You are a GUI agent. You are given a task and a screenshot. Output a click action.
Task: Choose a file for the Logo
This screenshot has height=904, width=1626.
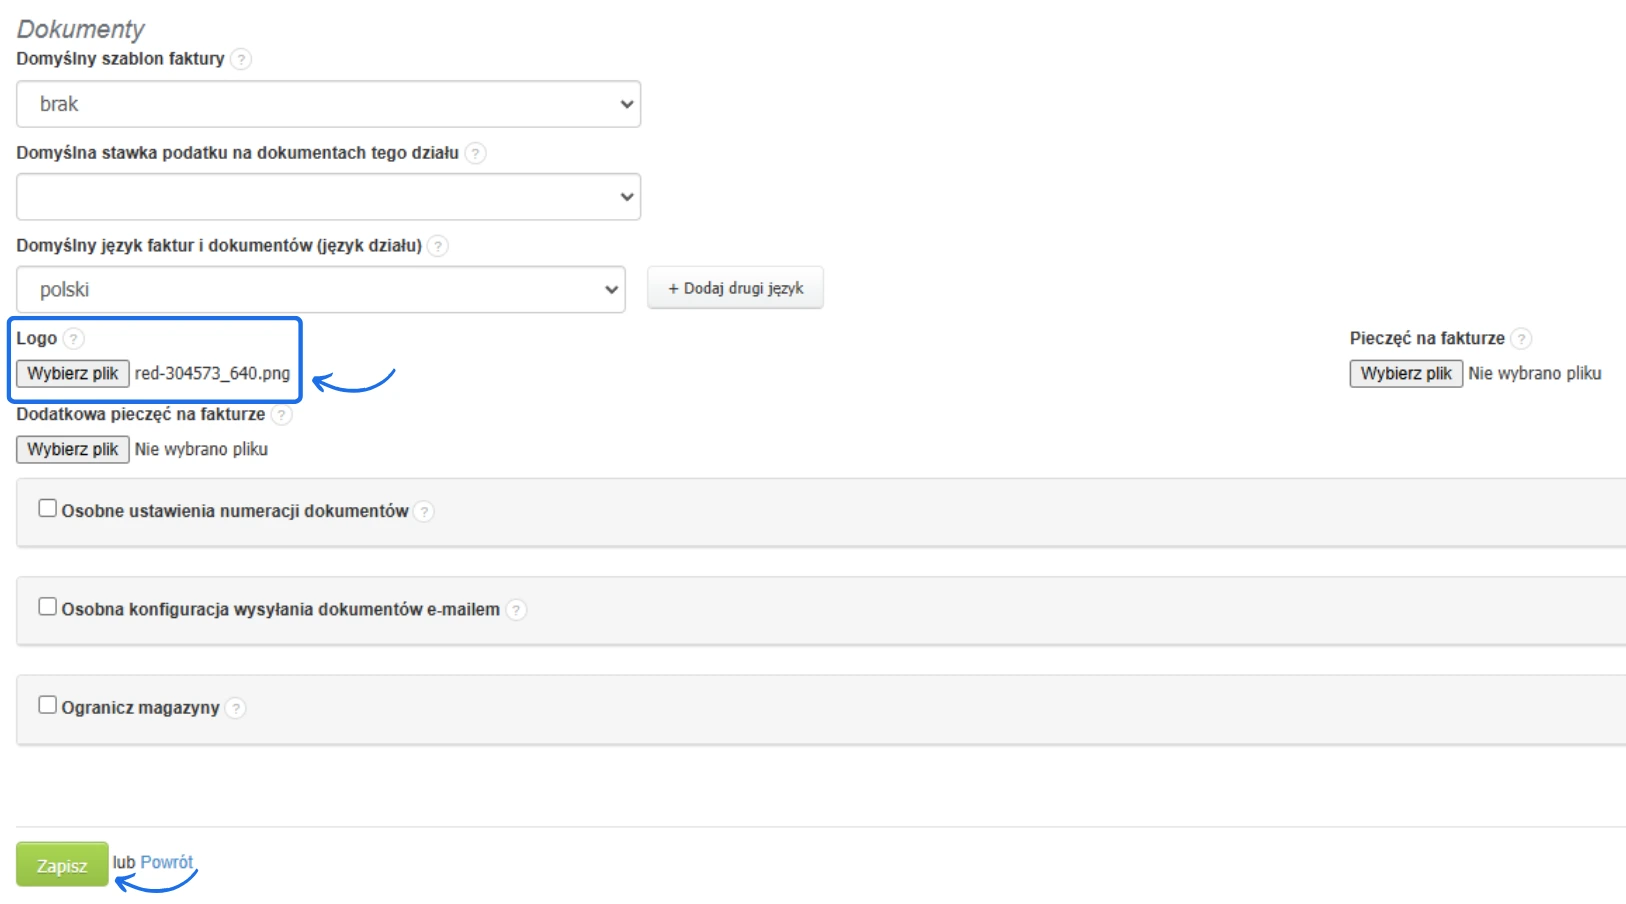tap(73, 374)
